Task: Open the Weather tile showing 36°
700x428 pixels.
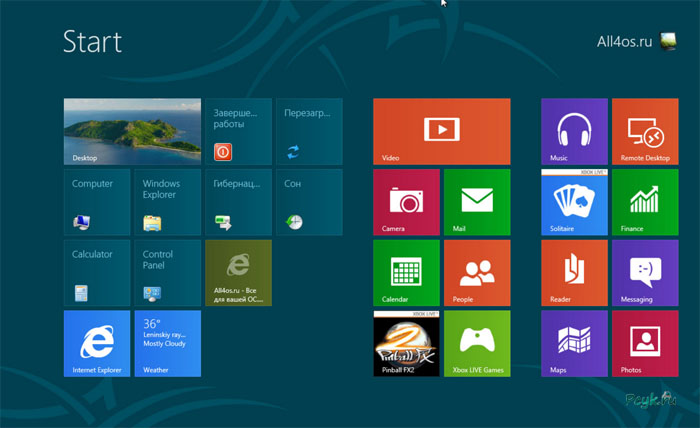Action: (x=168, y=344)
